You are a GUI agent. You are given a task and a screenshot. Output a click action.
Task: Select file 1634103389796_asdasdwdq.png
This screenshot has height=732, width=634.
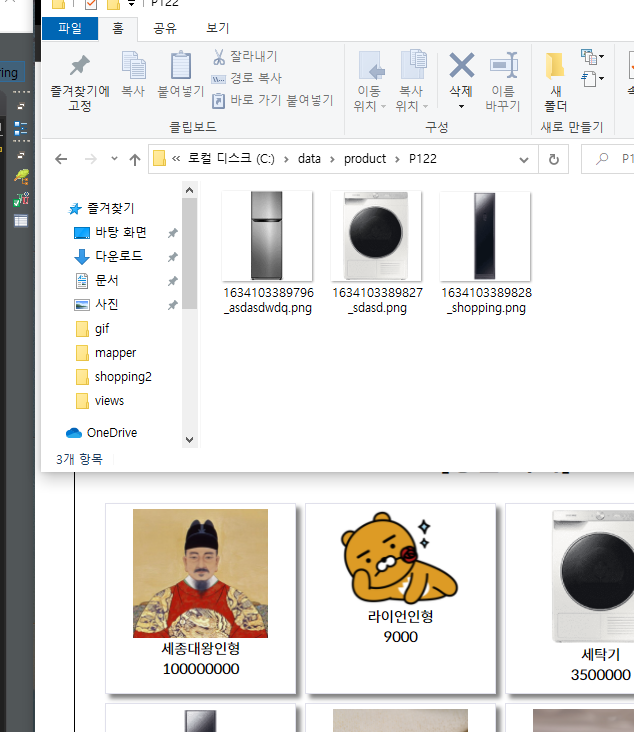[x=268, y=252]
